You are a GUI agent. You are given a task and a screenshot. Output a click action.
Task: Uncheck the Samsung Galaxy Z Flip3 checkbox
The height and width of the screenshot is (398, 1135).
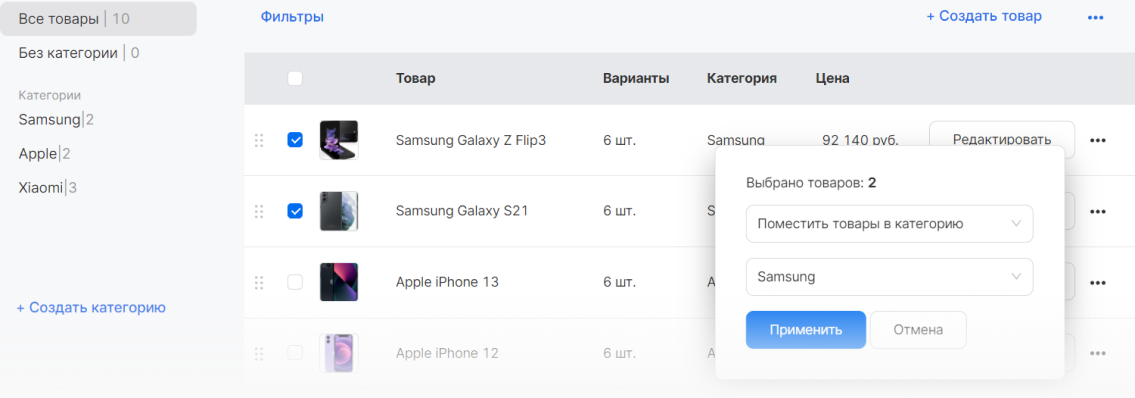tap(295, 140)
